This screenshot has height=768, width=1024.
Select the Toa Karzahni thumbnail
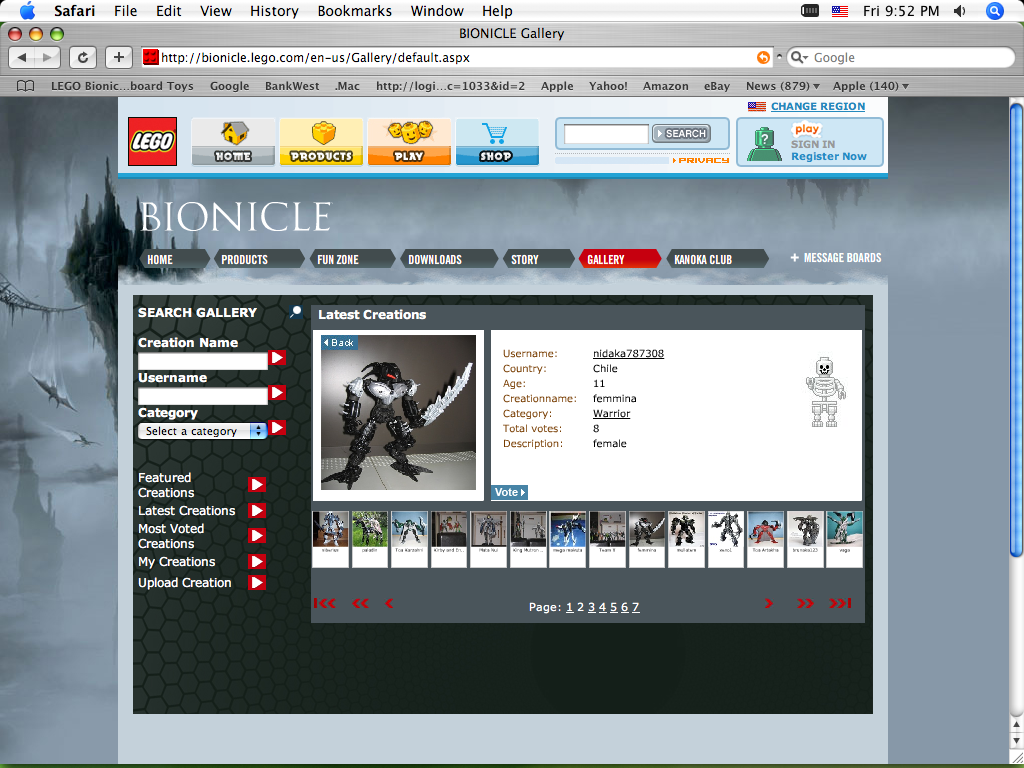[409, 539]
